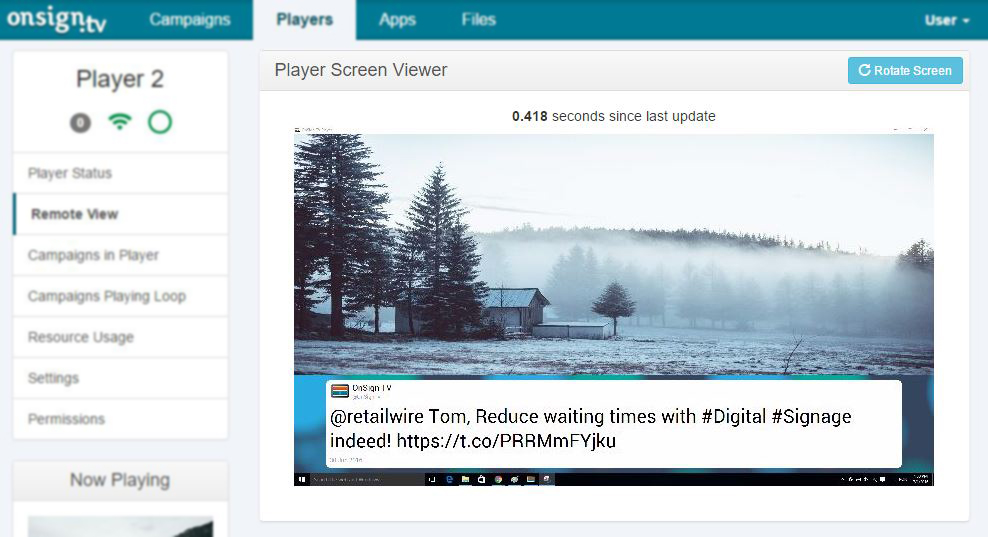Open Campaigns in Player section
The image size is (988, 537).
[120, 255]
